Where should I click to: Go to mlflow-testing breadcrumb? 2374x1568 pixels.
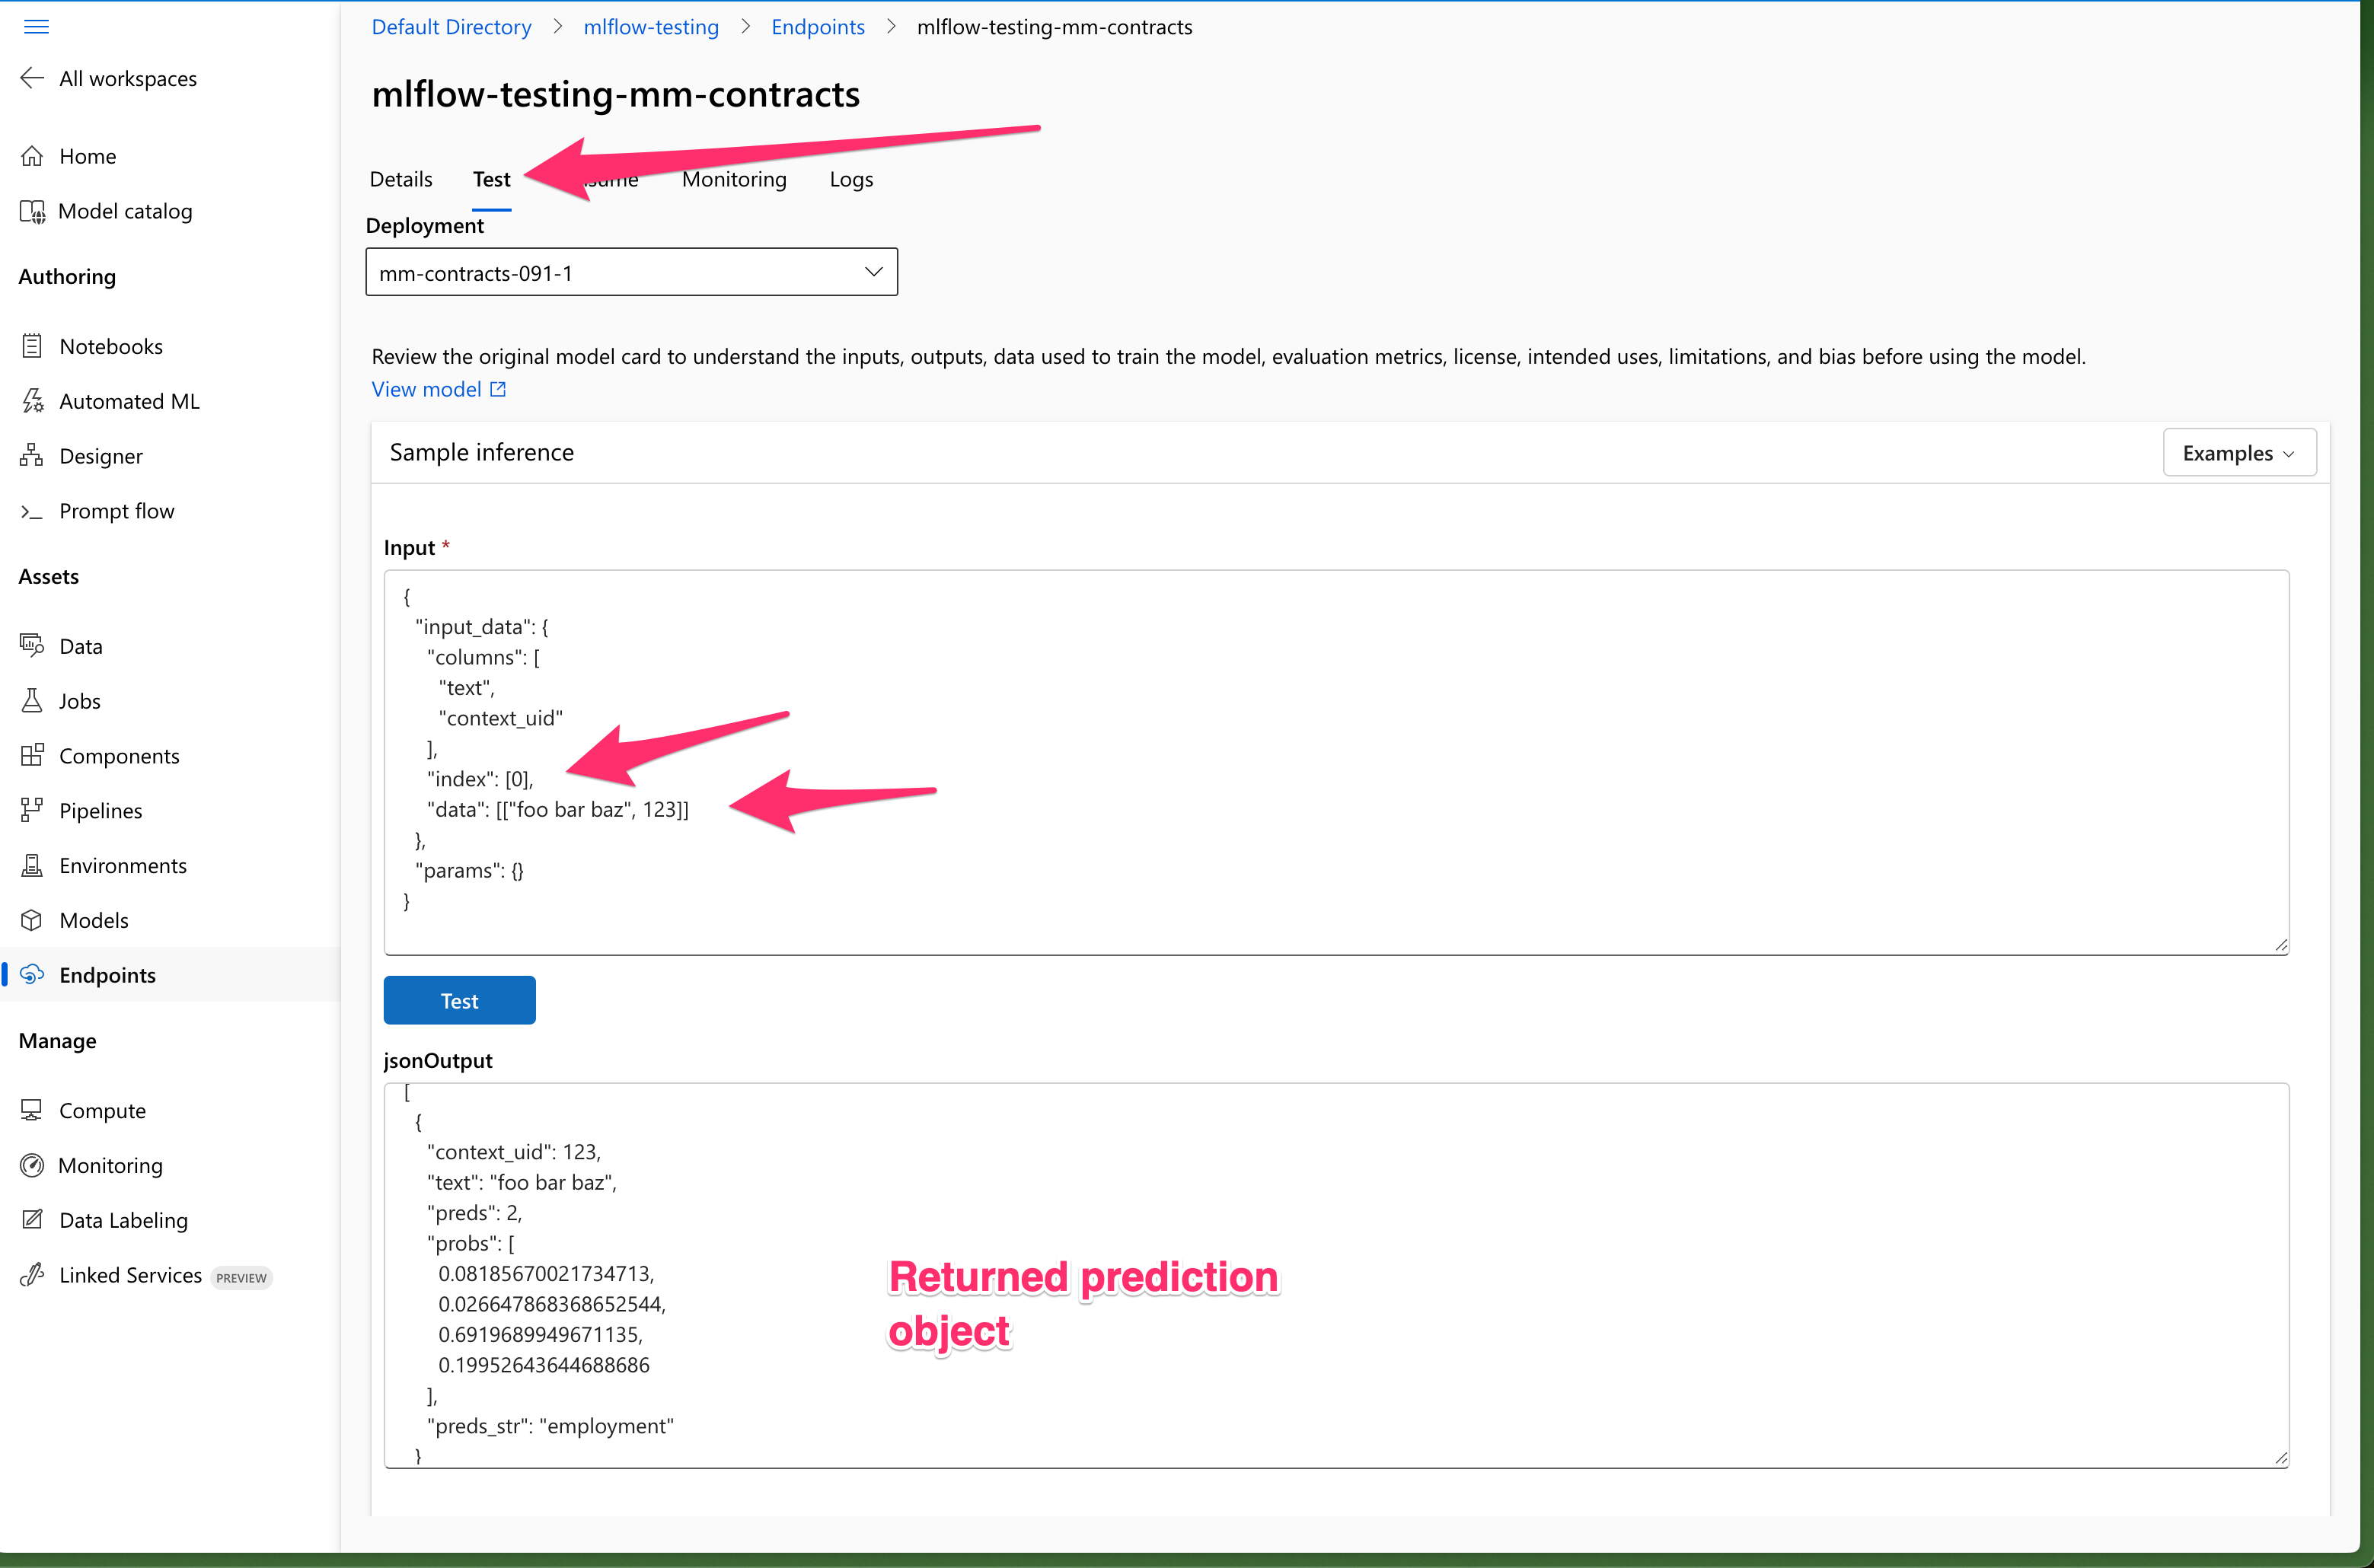(x=651, y=27)
